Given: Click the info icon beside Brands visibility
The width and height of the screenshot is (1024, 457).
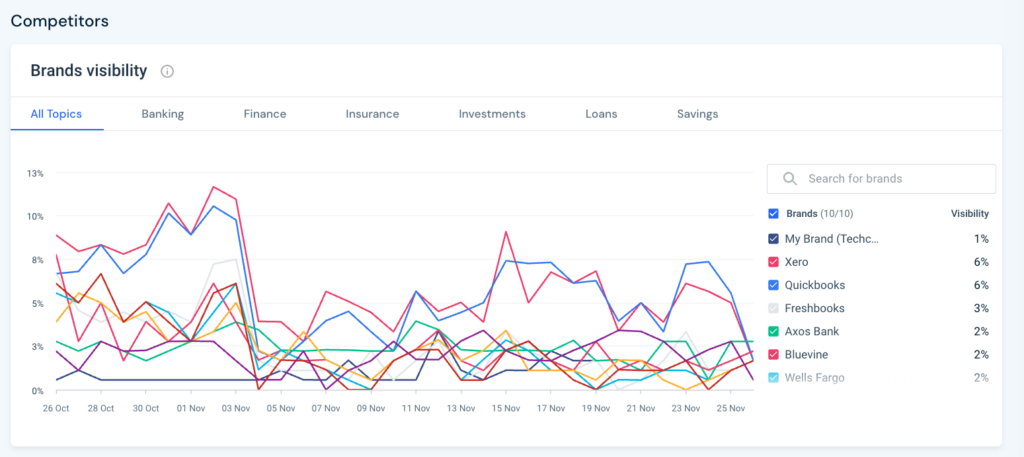Looking at the screenshot, I should pos(167,71).
